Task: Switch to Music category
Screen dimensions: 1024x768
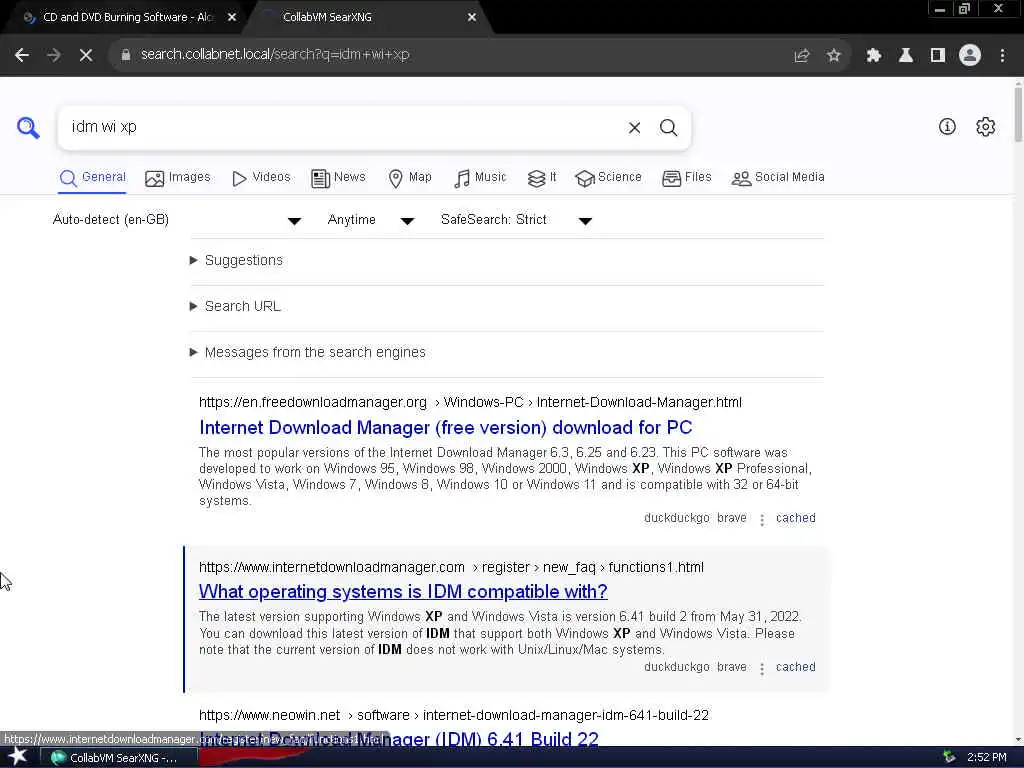Action: click(480, 178)
